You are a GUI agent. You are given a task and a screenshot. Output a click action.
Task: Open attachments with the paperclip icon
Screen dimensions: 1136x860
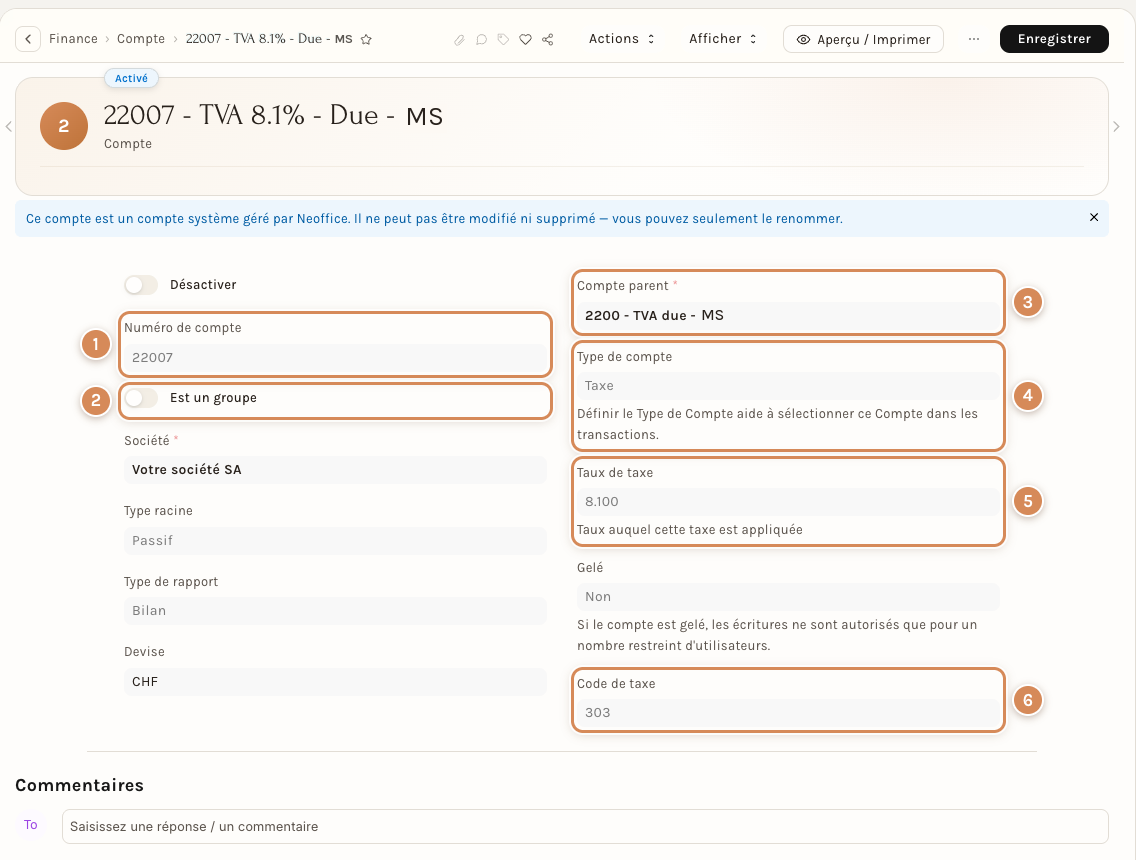click(x=459, y=40)
